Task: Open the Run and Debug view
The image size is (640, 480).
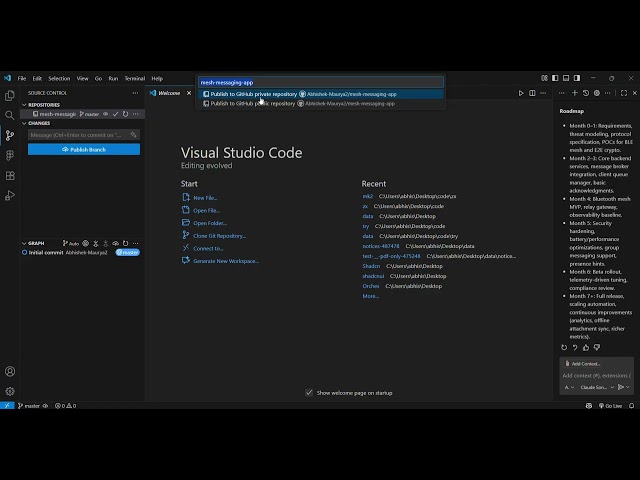Action: click(x=10, y=196)
